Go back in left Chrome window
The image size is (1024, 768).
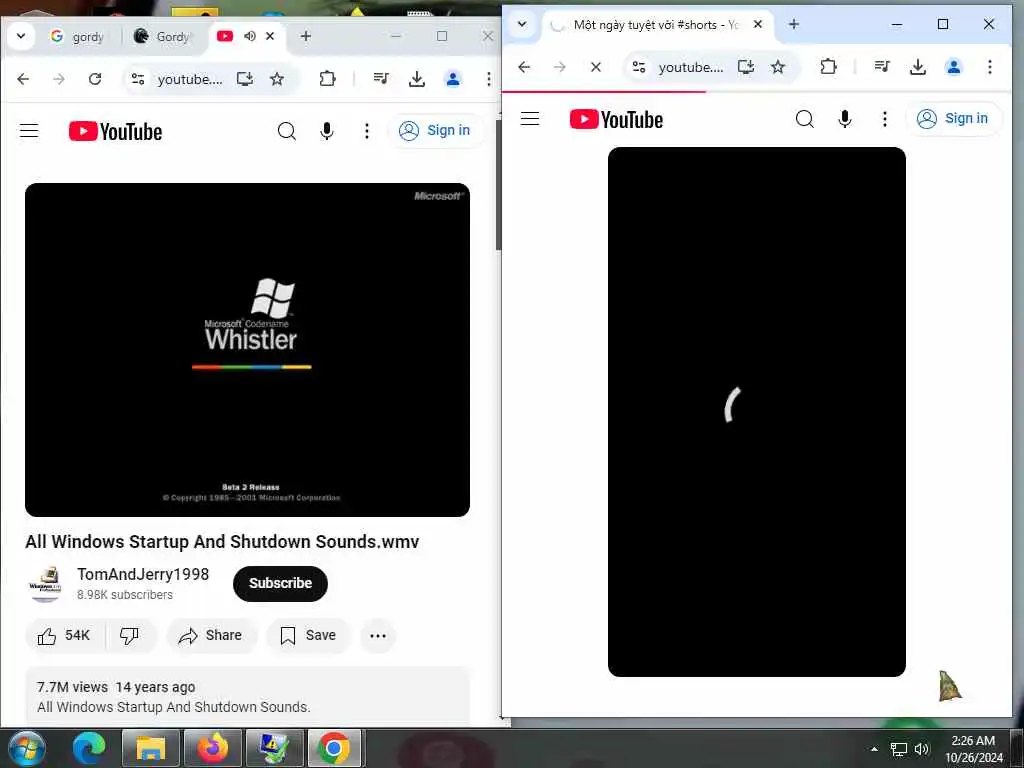point(24,79)
